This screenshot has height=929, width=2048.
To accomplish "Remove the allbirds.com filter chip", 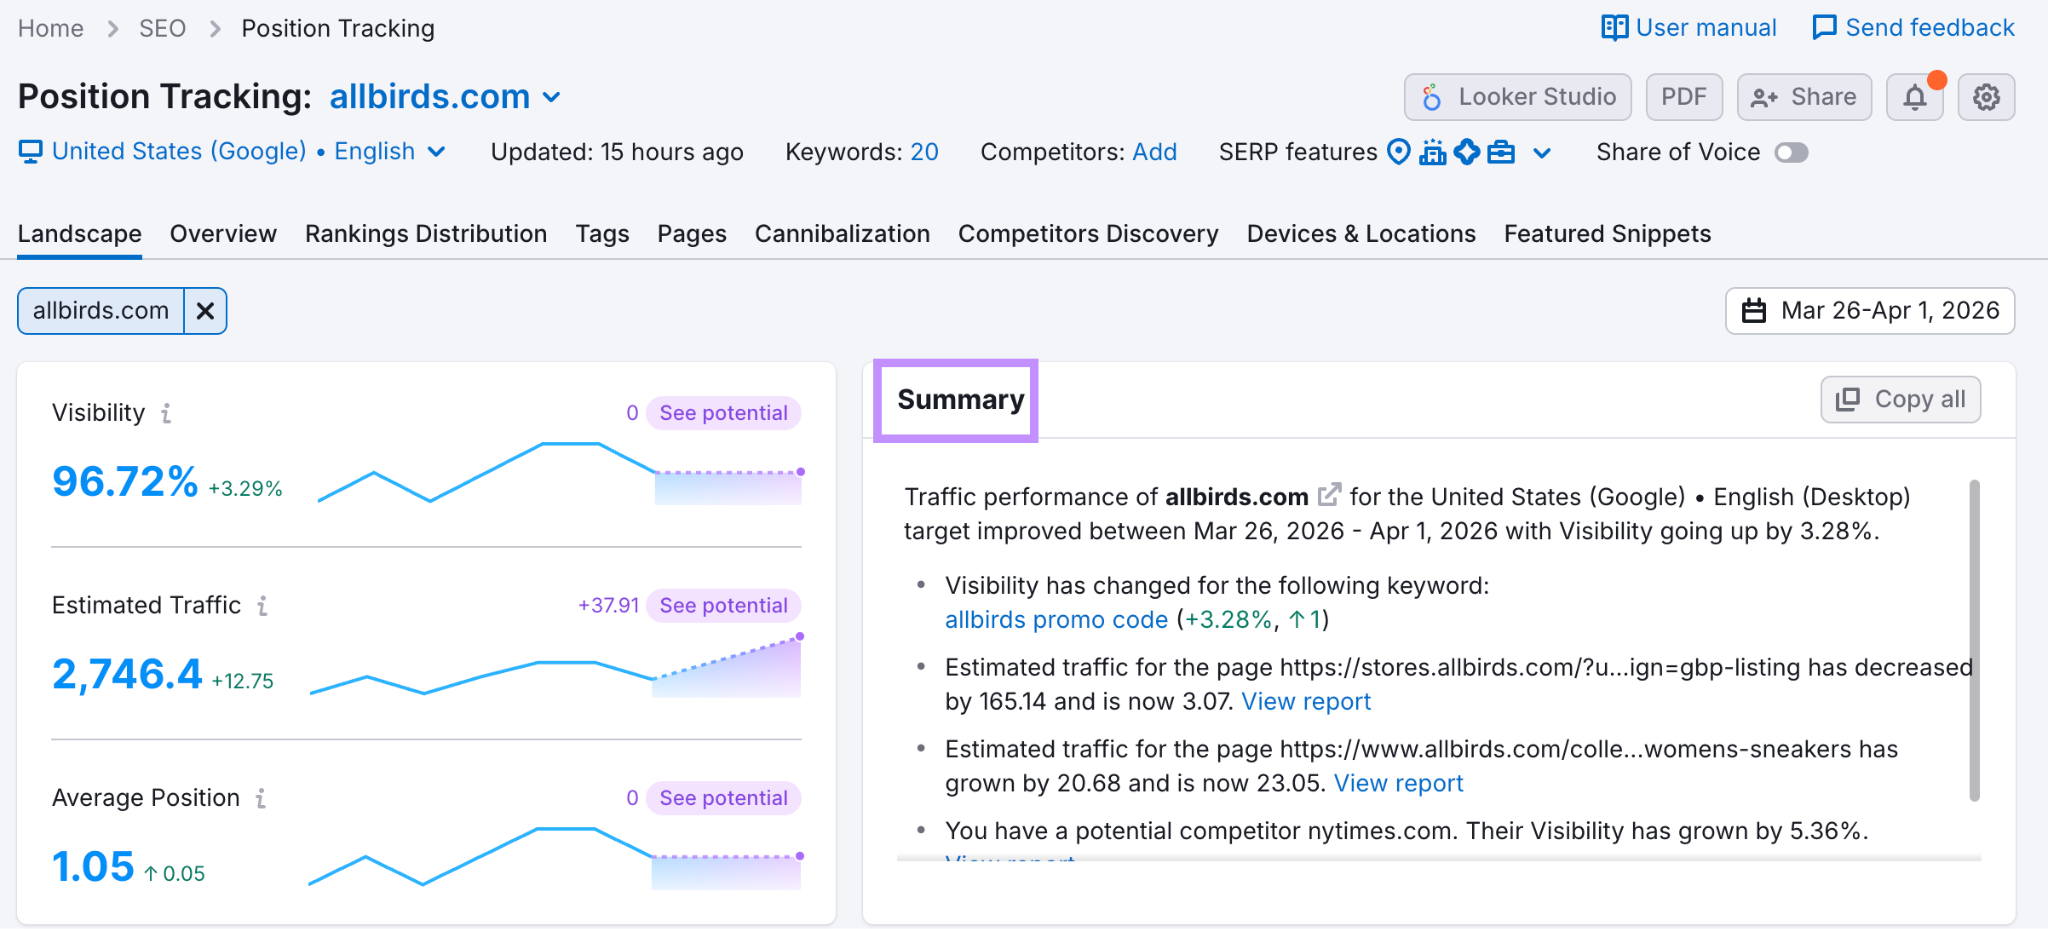I will coord(205,310).
